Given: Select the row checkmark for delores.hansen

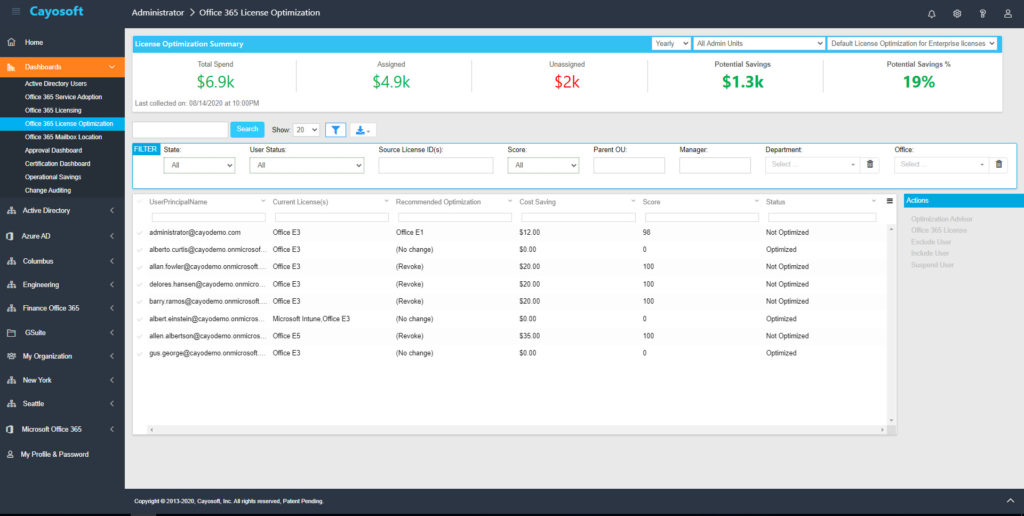Looking at the screenshot, I should click(x=139, y=284).
